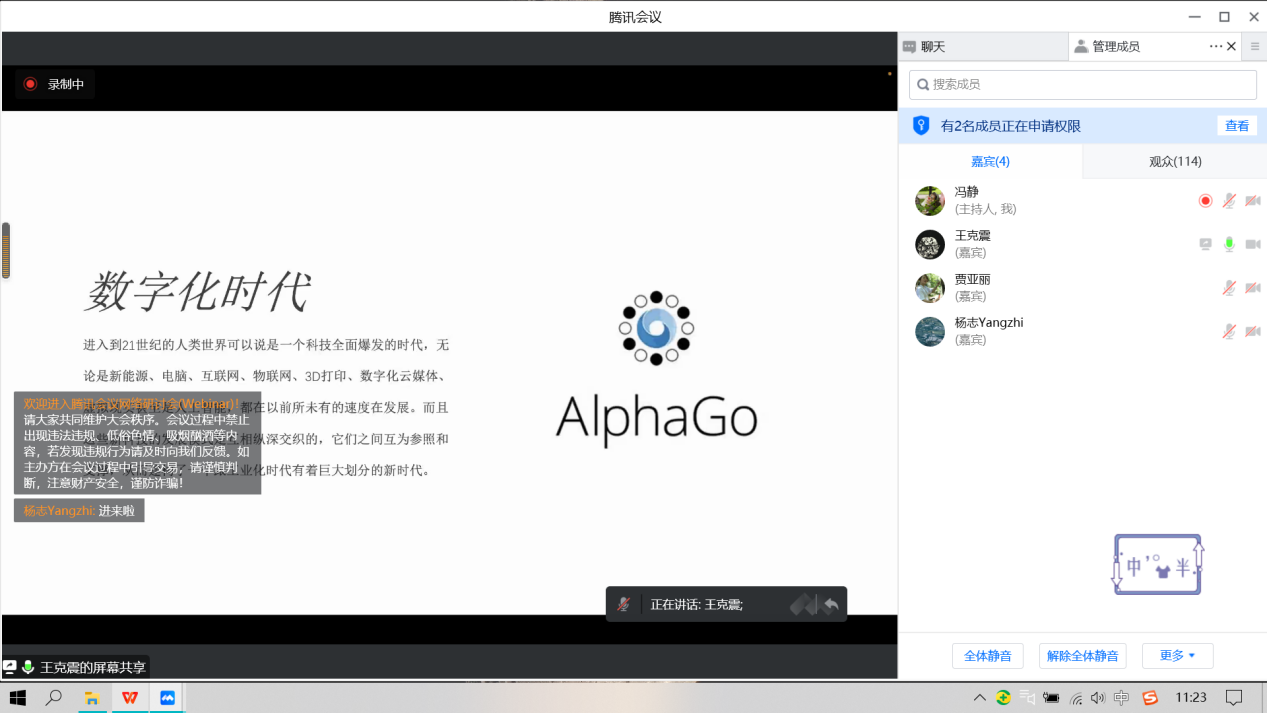Open WPS Office from the taskbar

coord(129,697)
